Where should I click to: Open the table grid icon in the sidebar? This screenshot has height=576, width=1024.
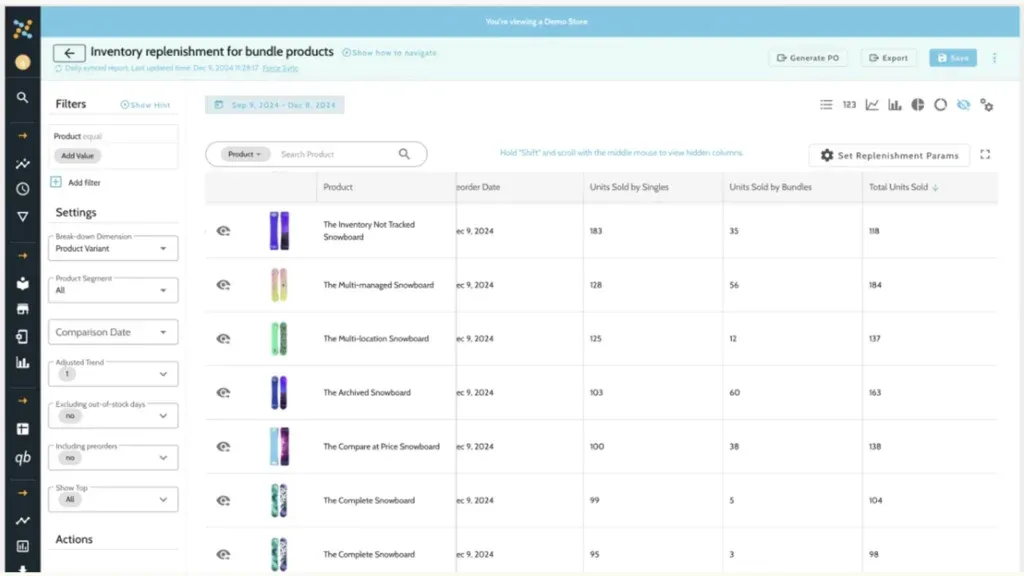point(23,429)
